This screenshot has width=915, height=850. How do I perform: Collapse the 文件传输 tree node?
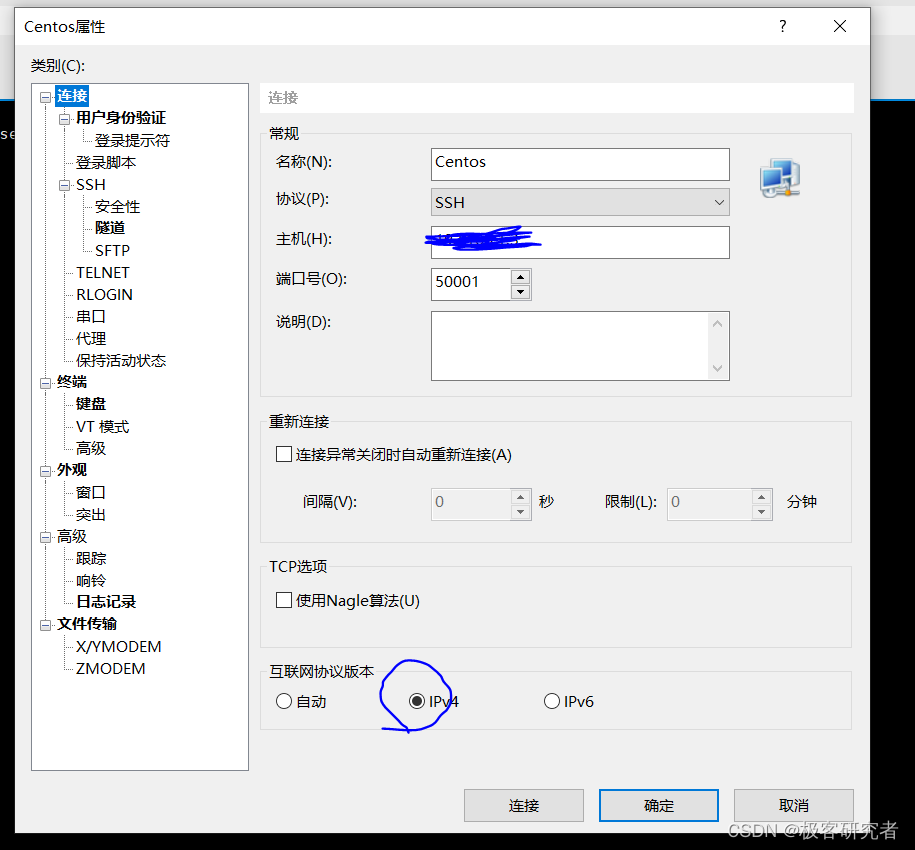(46, 625)
